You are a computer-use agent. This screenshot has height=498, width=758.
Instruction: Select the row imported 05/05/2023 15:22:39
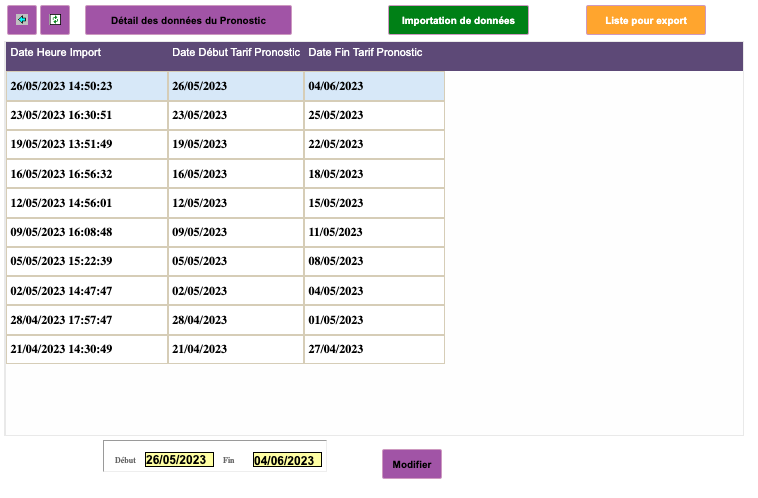tap(225, 261)
